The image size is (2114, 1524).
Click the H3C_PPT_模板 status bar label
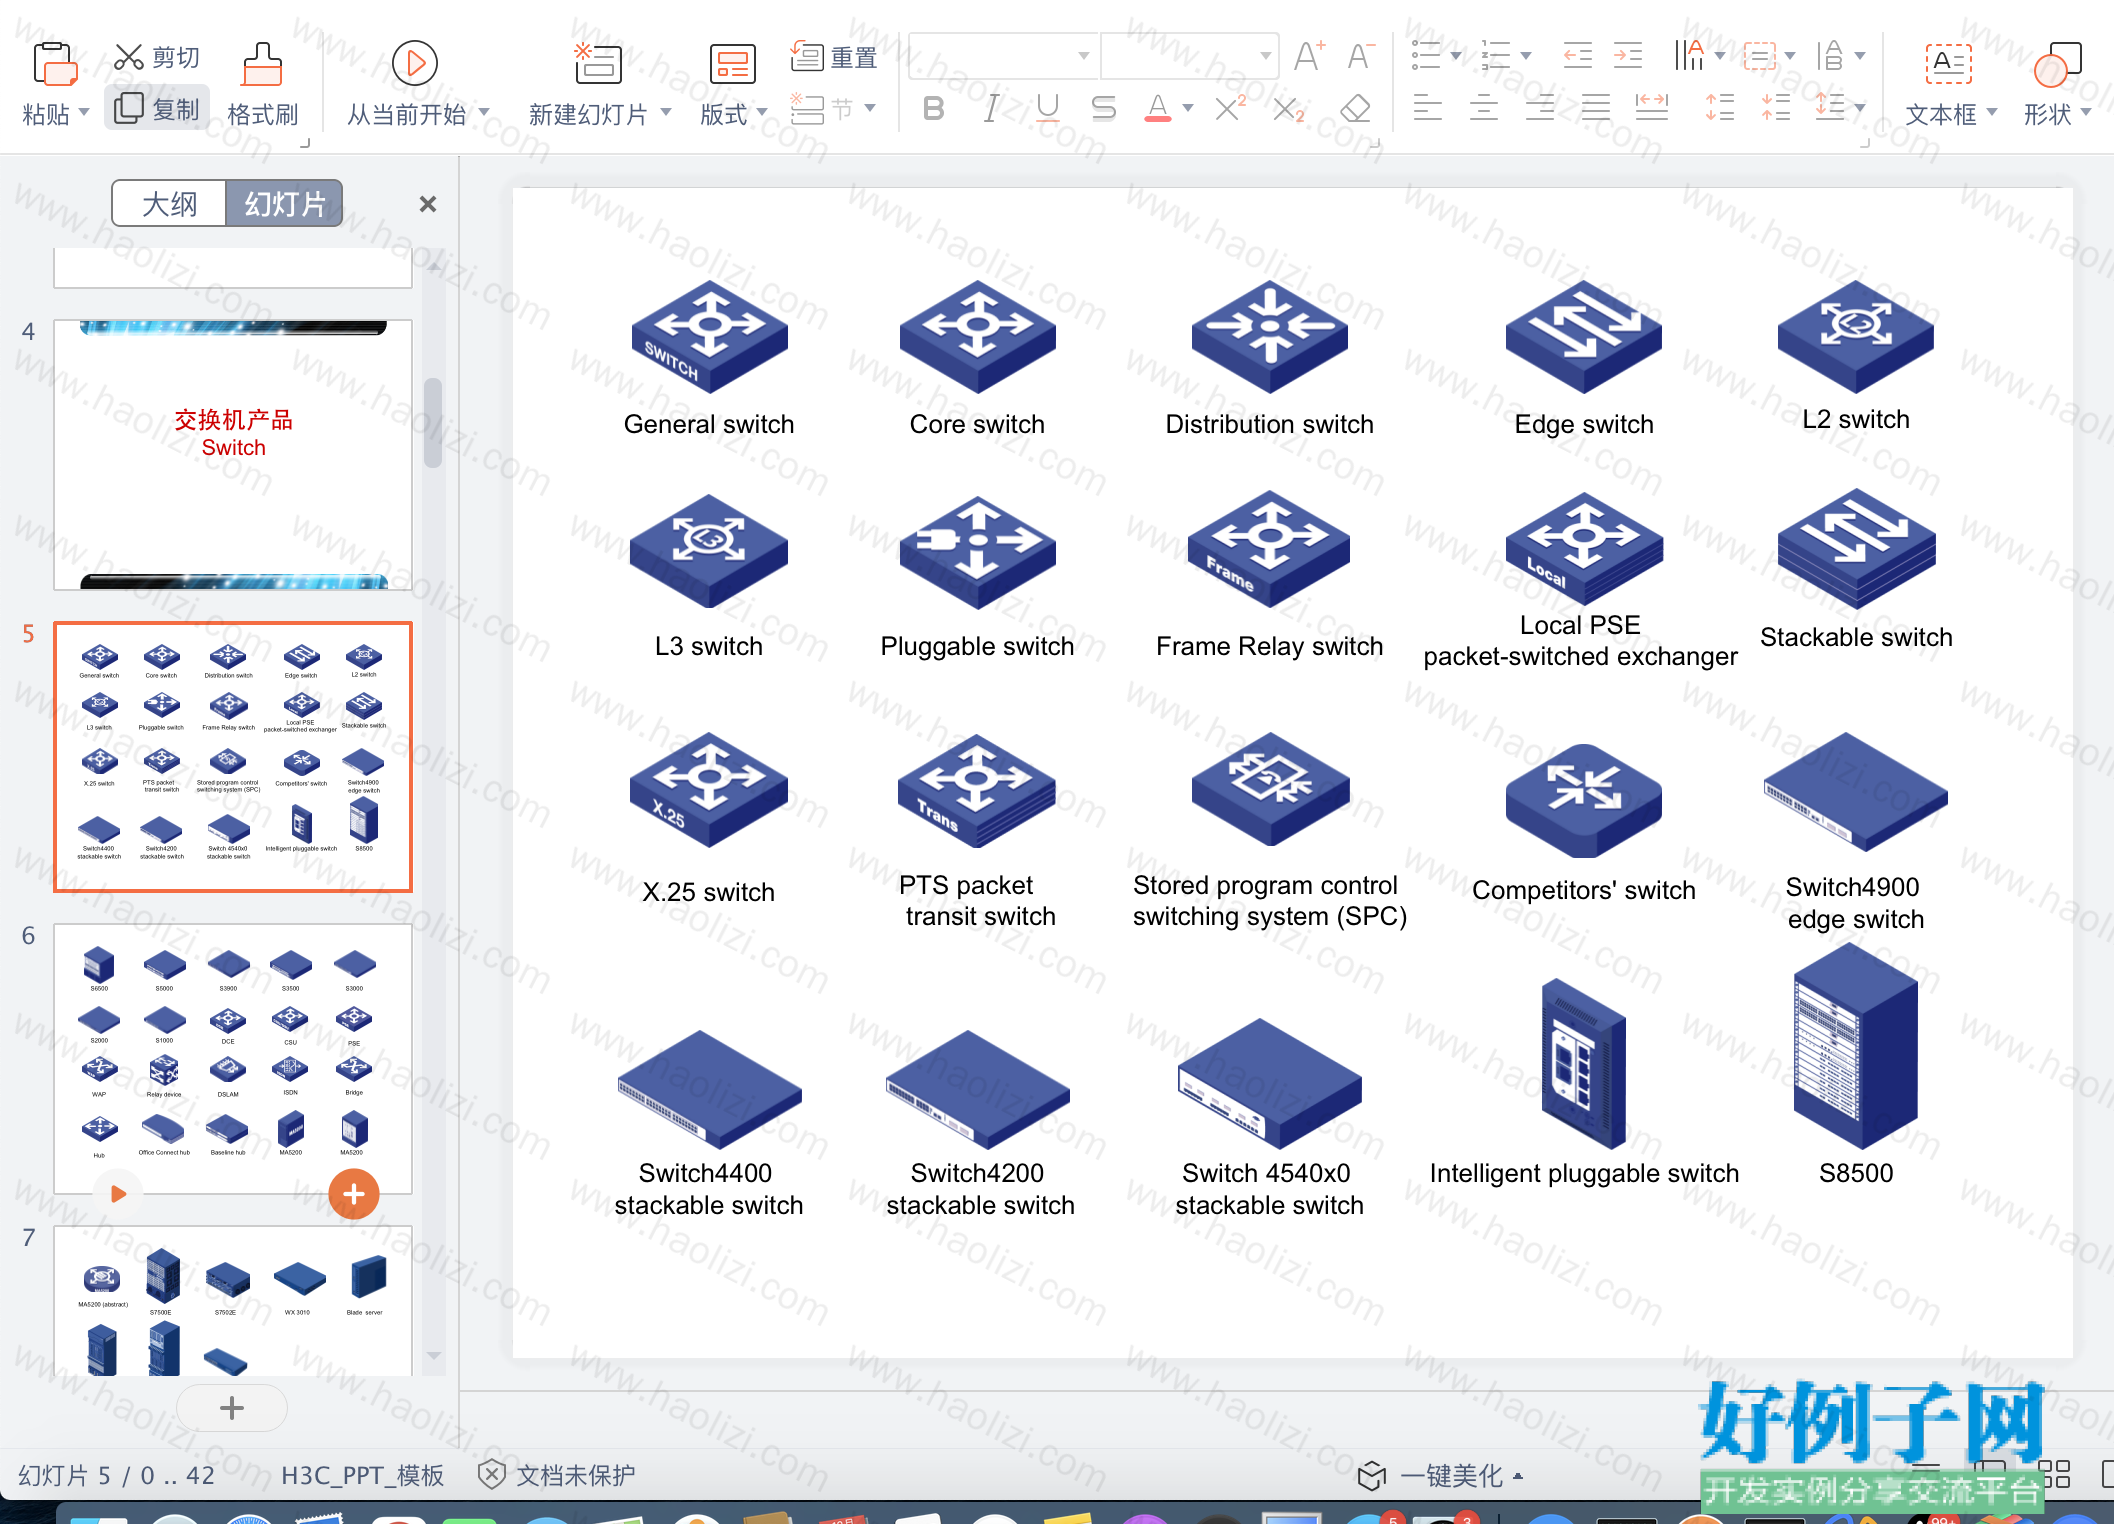[362, 1475]
